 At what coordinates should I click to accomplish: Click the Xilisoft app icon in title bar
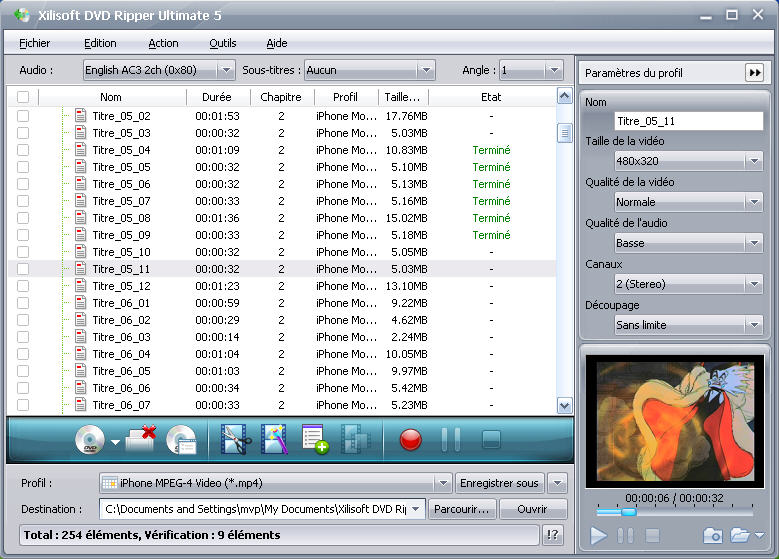coord(22,15)
